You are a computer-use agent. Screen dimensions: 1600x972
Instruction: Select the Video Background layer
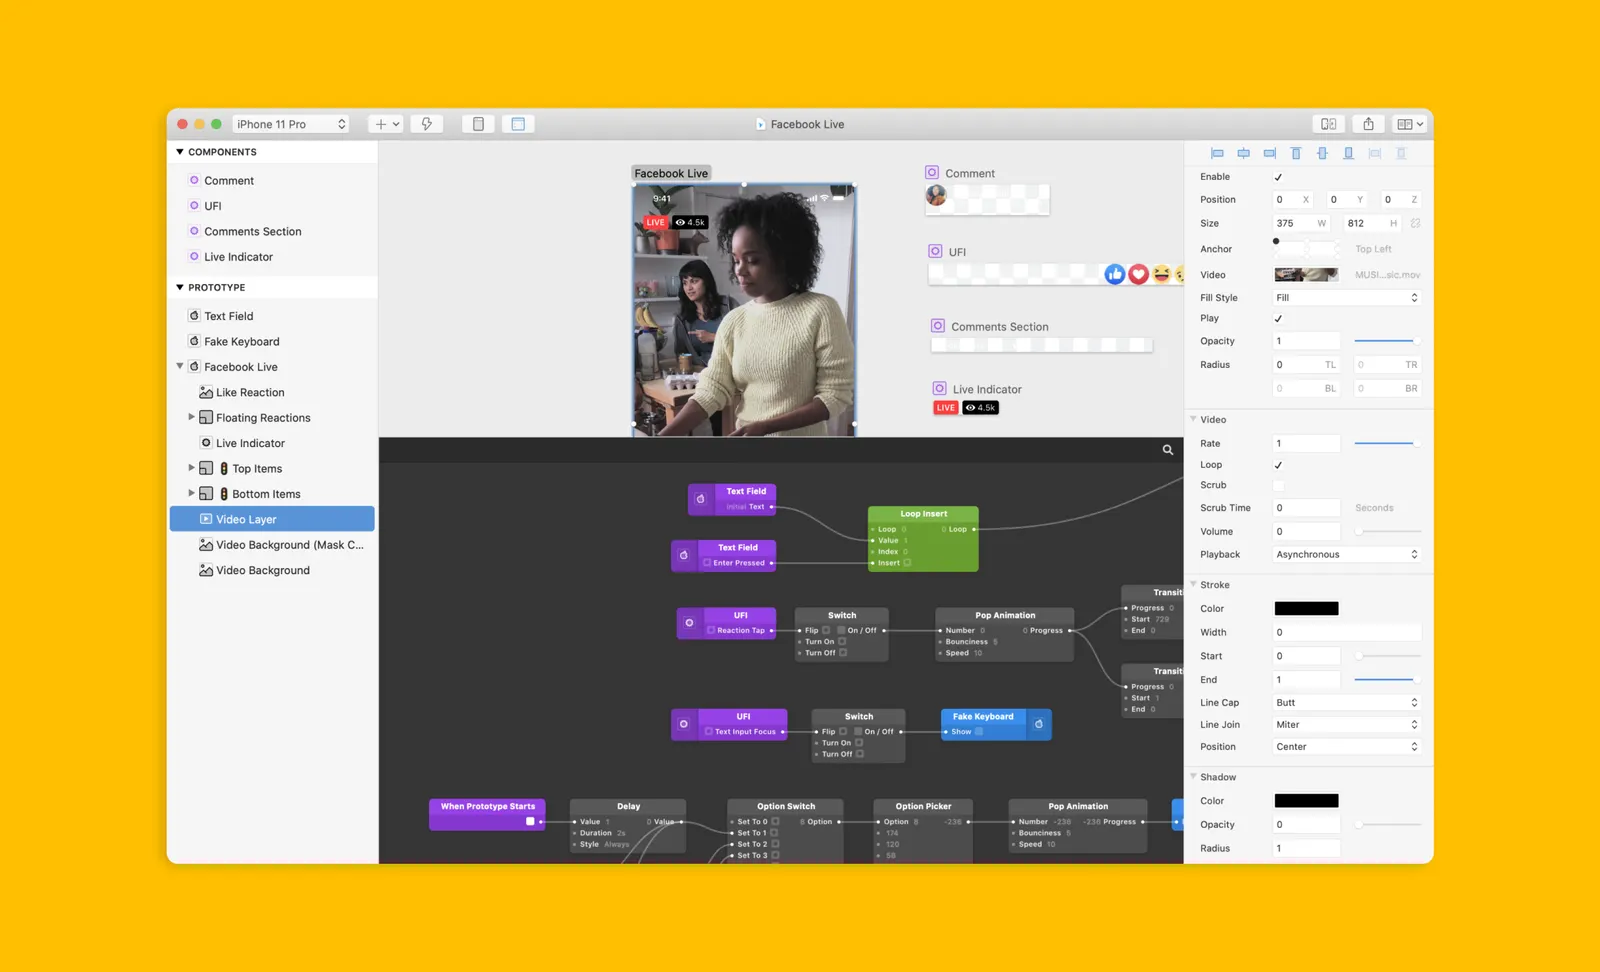(x=272, y=570)
